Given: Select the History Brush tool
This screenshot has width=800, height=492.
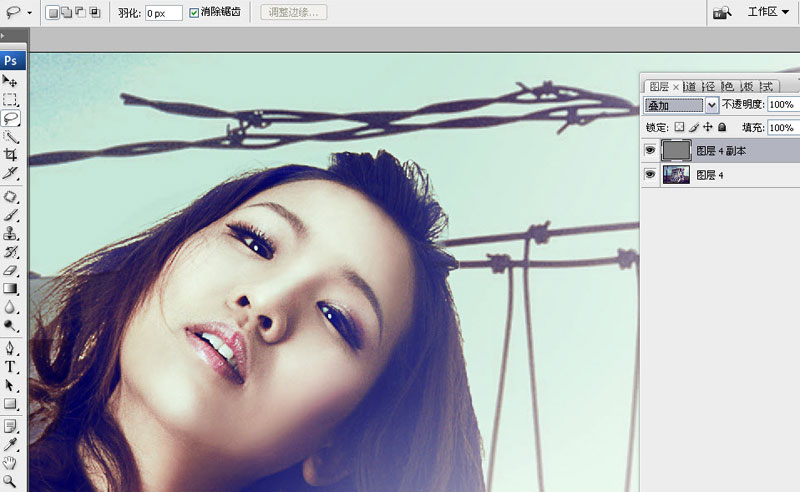Looking at the screenshot, I should pyautogui.click(x=10, y=252).
